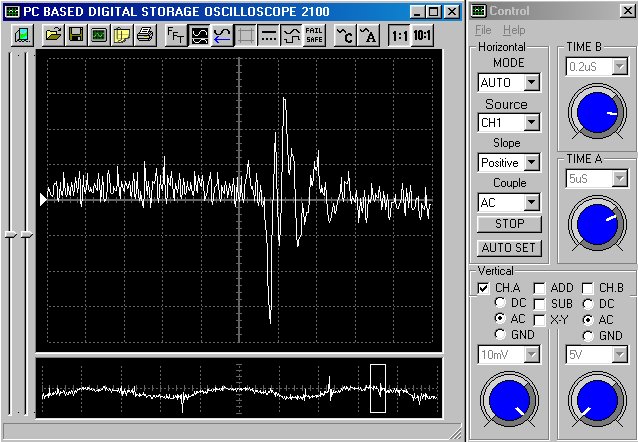Click the Save floppy disk icon
Screen dimensions: 638x442
(x=76, y=35)
